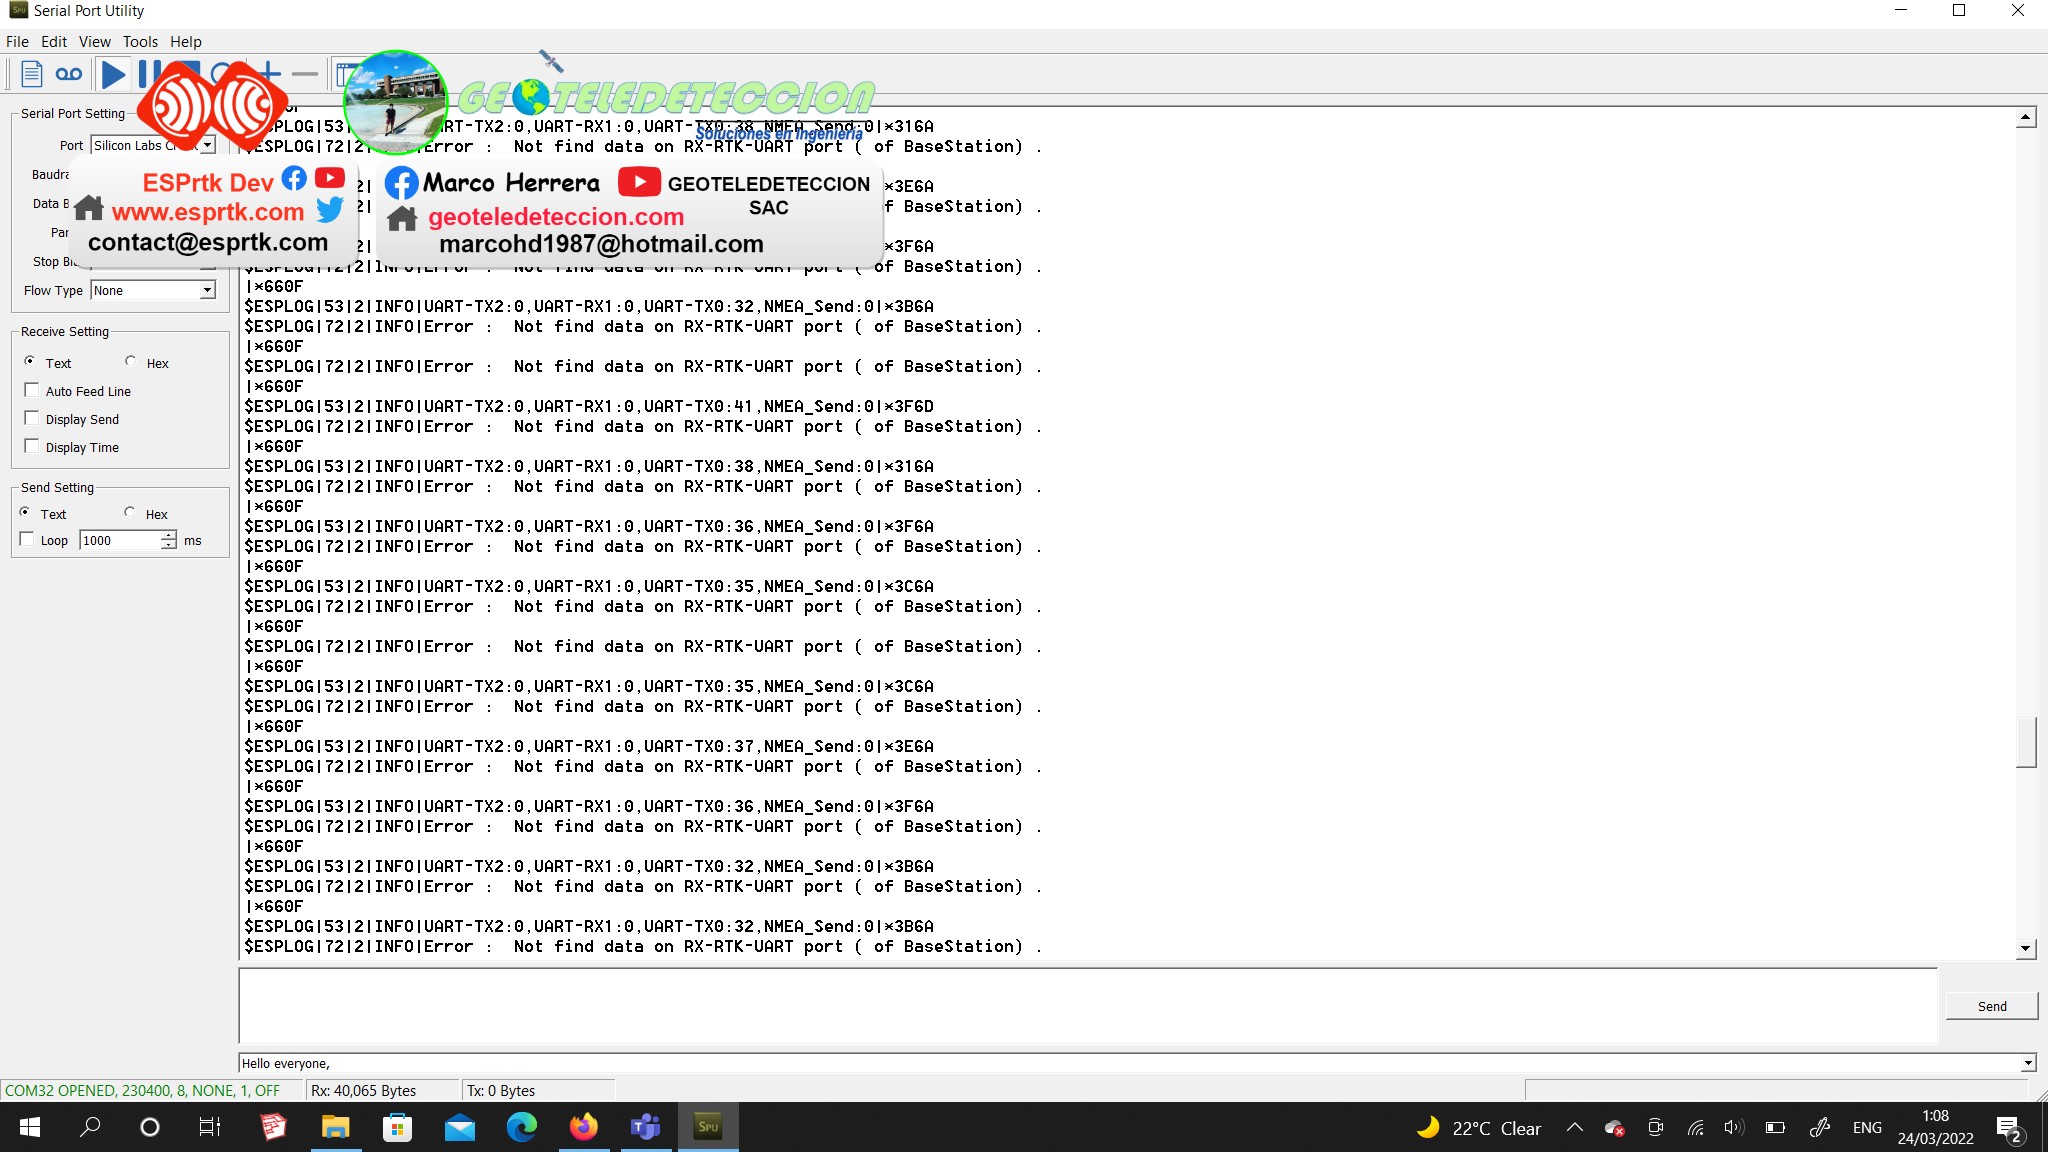Select the Hex option under Receive Setting
Image resolution: width=2048 pixels, height=1152 pixels.
tap(131, 362)
